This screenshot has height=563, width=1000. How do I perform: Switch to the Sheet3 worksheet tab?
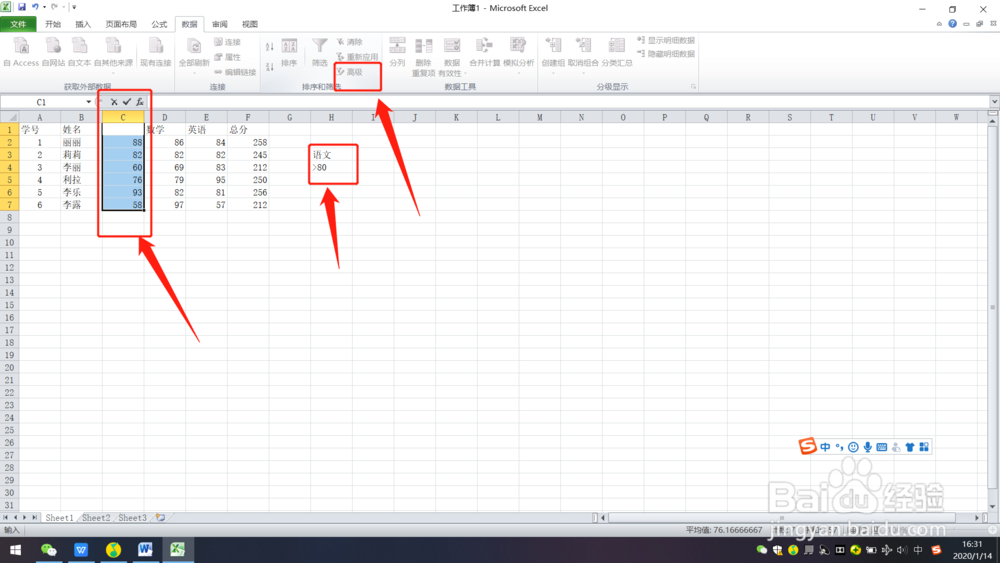(132, 518)
